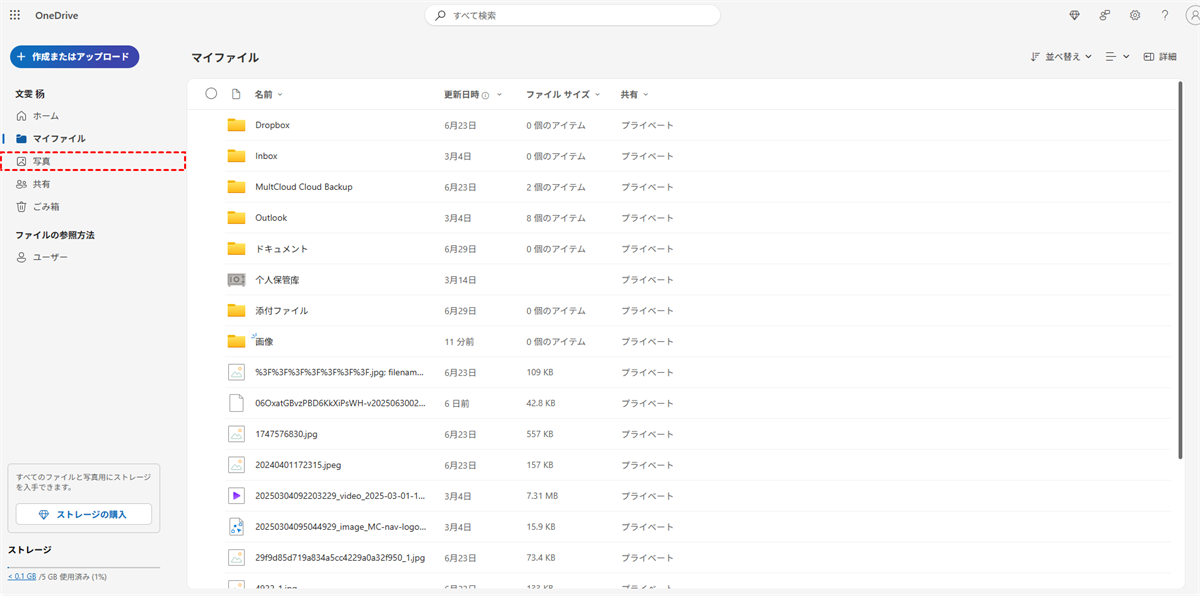This screenshot has height=596, width=1200.
Task: Open the view layout options dropdown
Action: pyautogui.click(x=1117, y=57)
